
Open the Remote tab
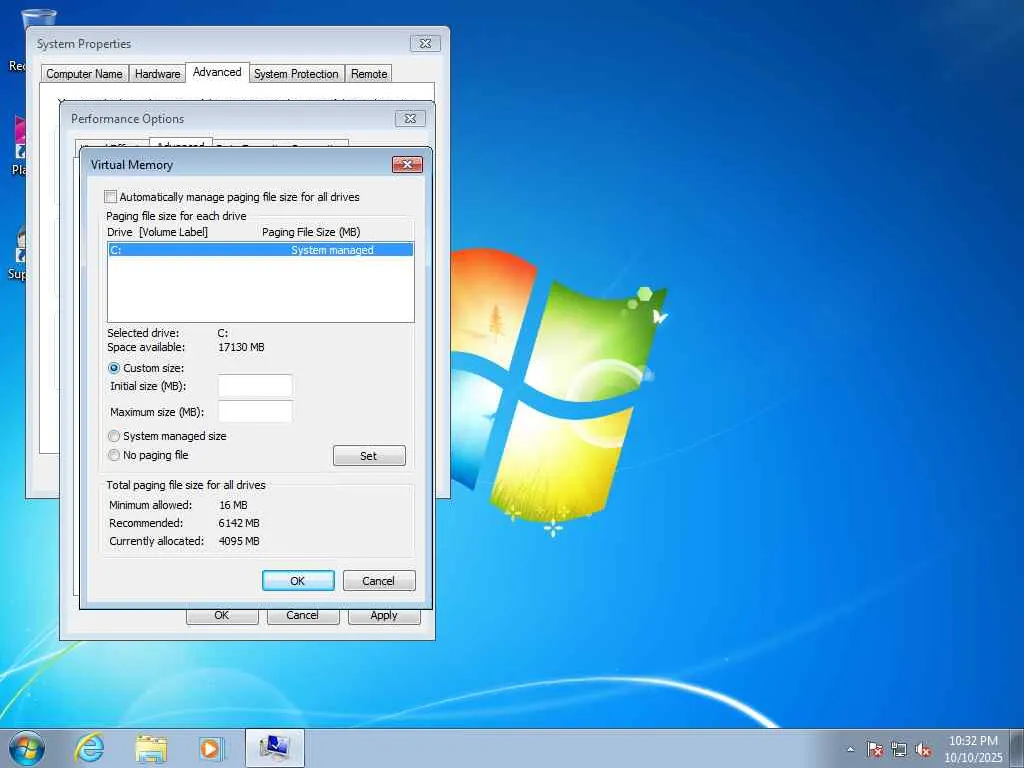(369, 74)
